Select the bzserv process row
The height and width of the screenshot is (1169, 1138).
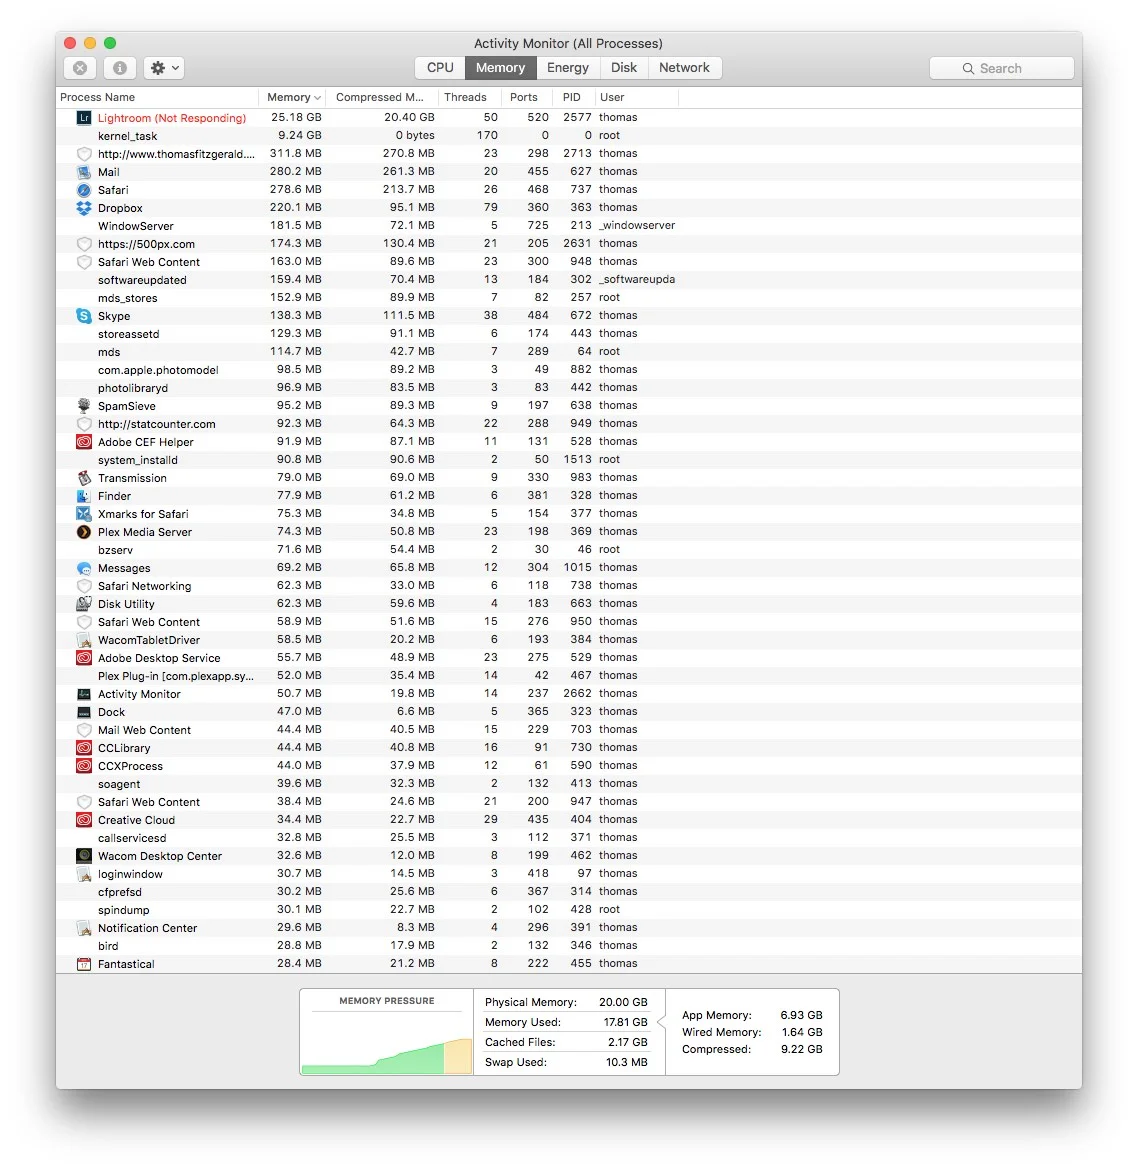tap(569, 549)
